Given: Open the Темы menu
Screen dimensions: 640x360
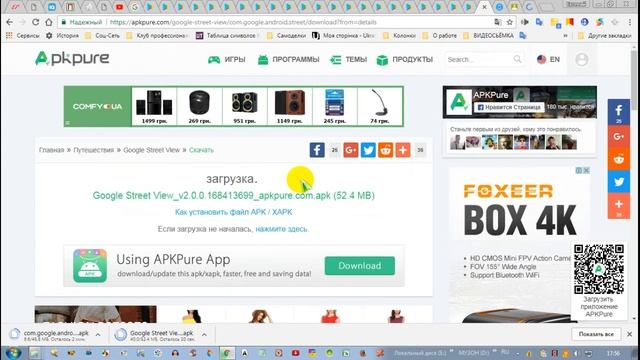Looking at the screenshot, I should point(349,60).
